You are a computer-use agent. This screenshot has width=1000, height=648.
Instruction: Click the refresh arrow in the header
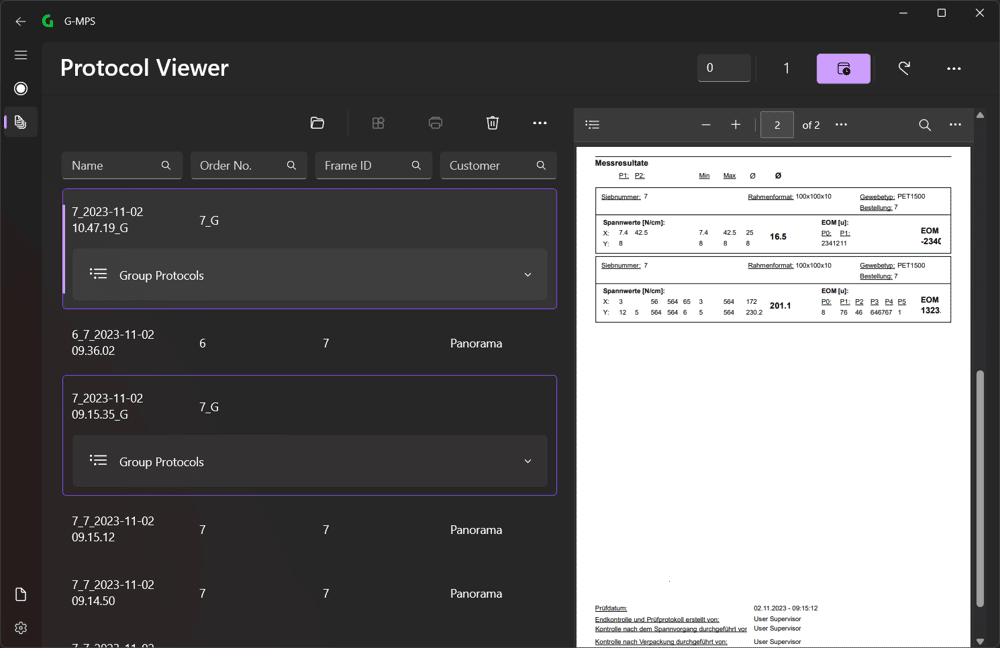click(904, 68)
